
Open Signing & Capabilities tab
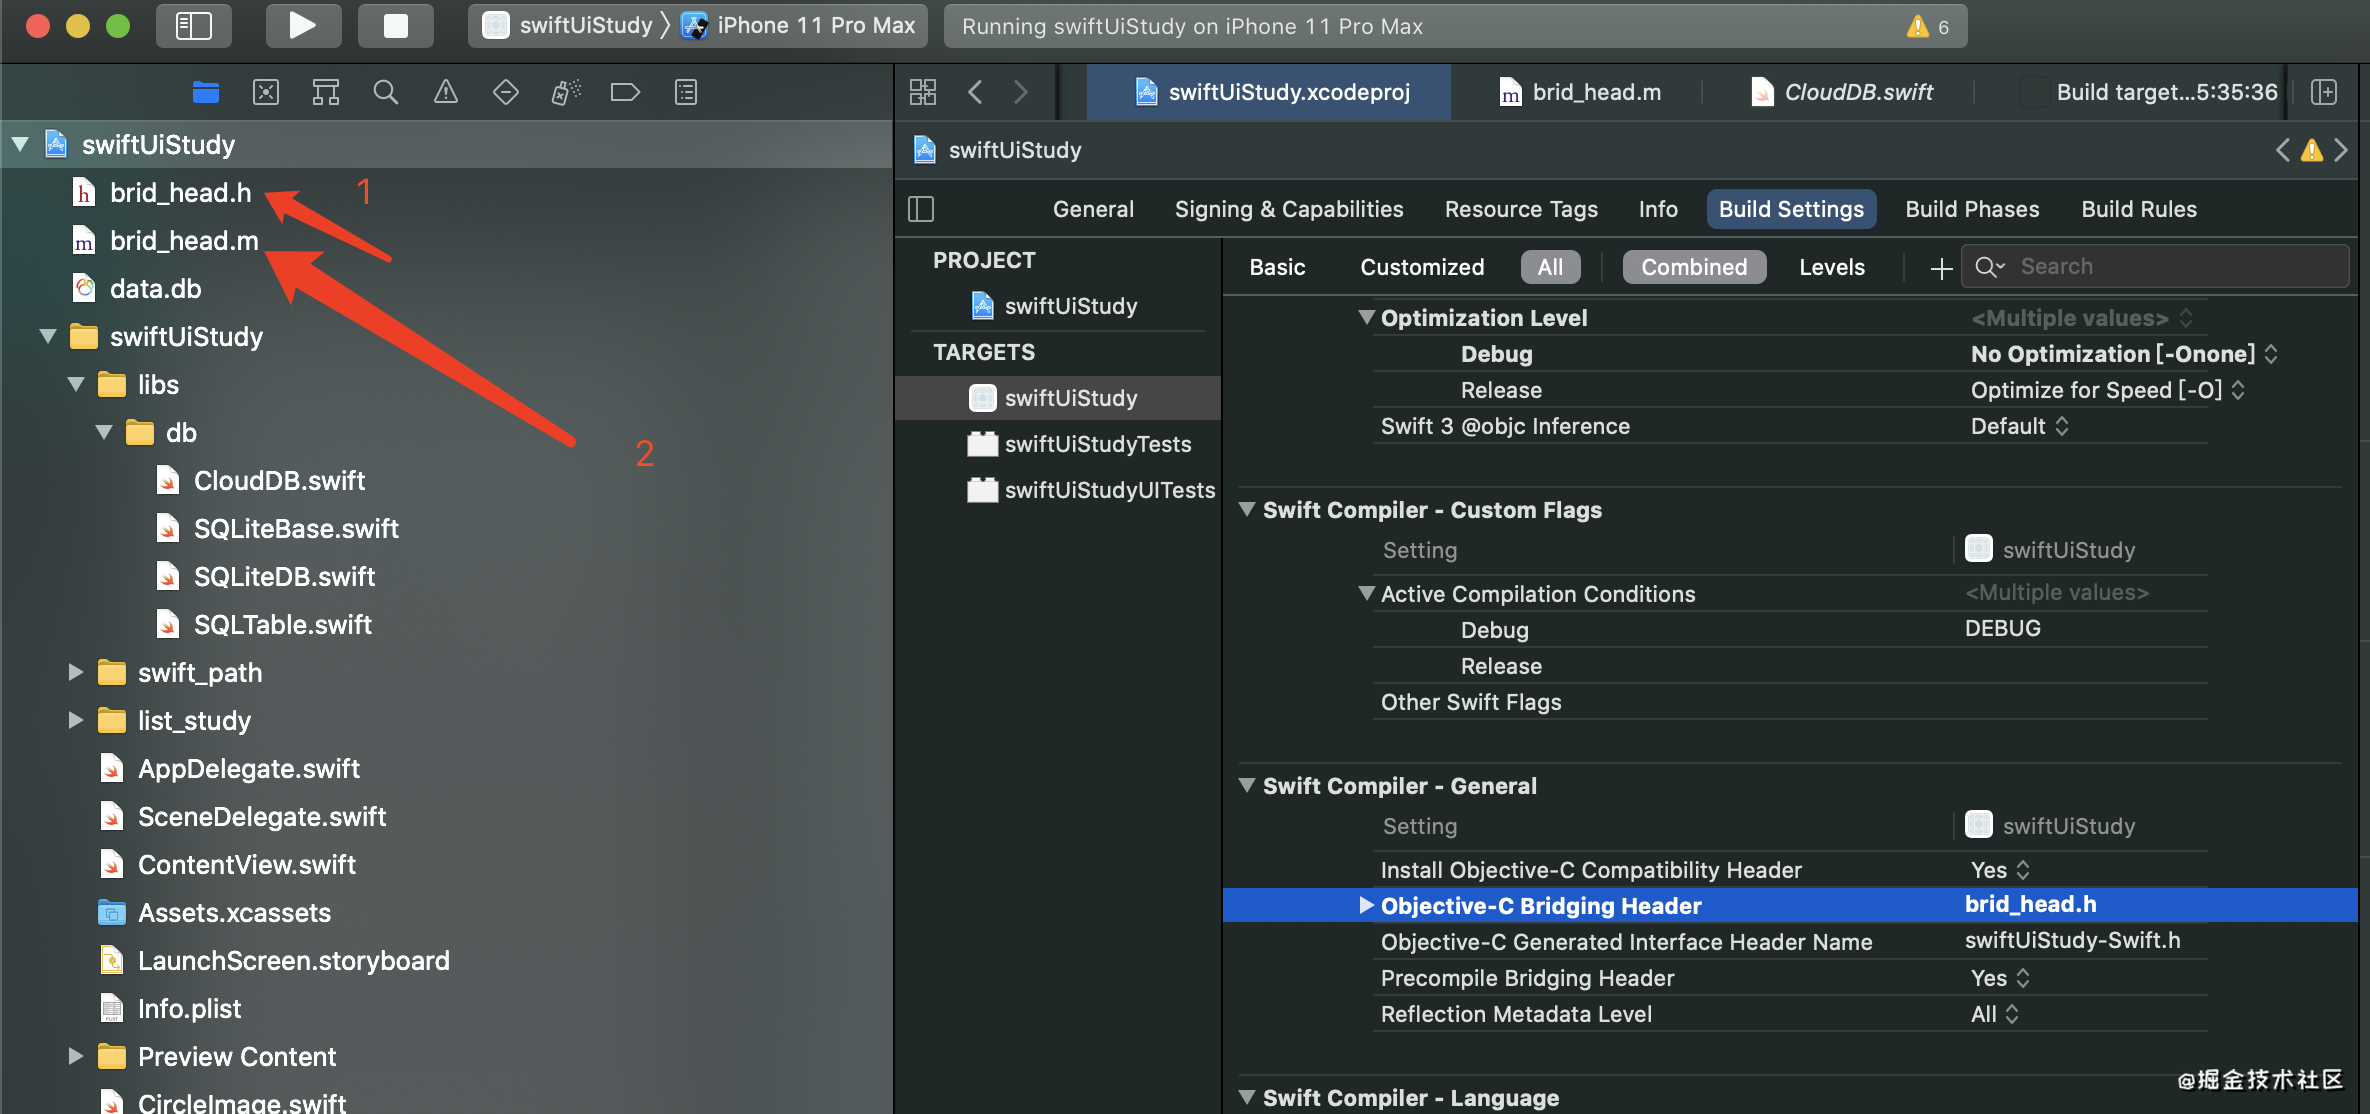(x=1289, y=209)
